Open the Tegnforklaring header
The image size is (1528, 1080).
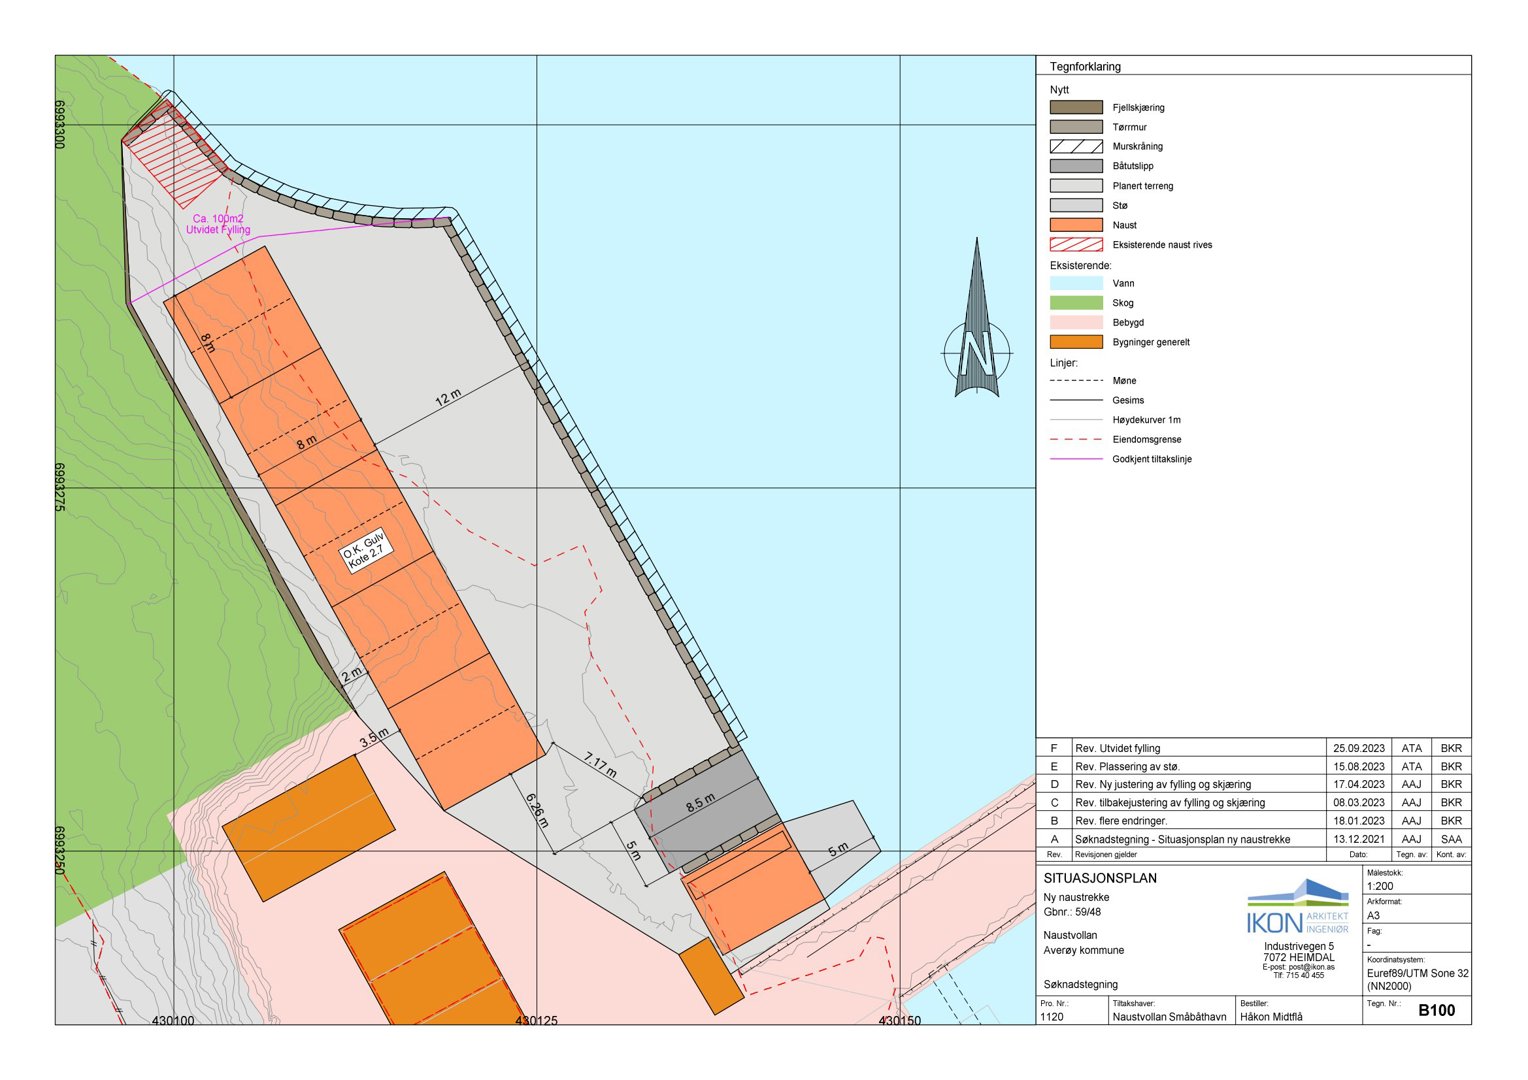pyautogui.click(x=1087, y=67)
